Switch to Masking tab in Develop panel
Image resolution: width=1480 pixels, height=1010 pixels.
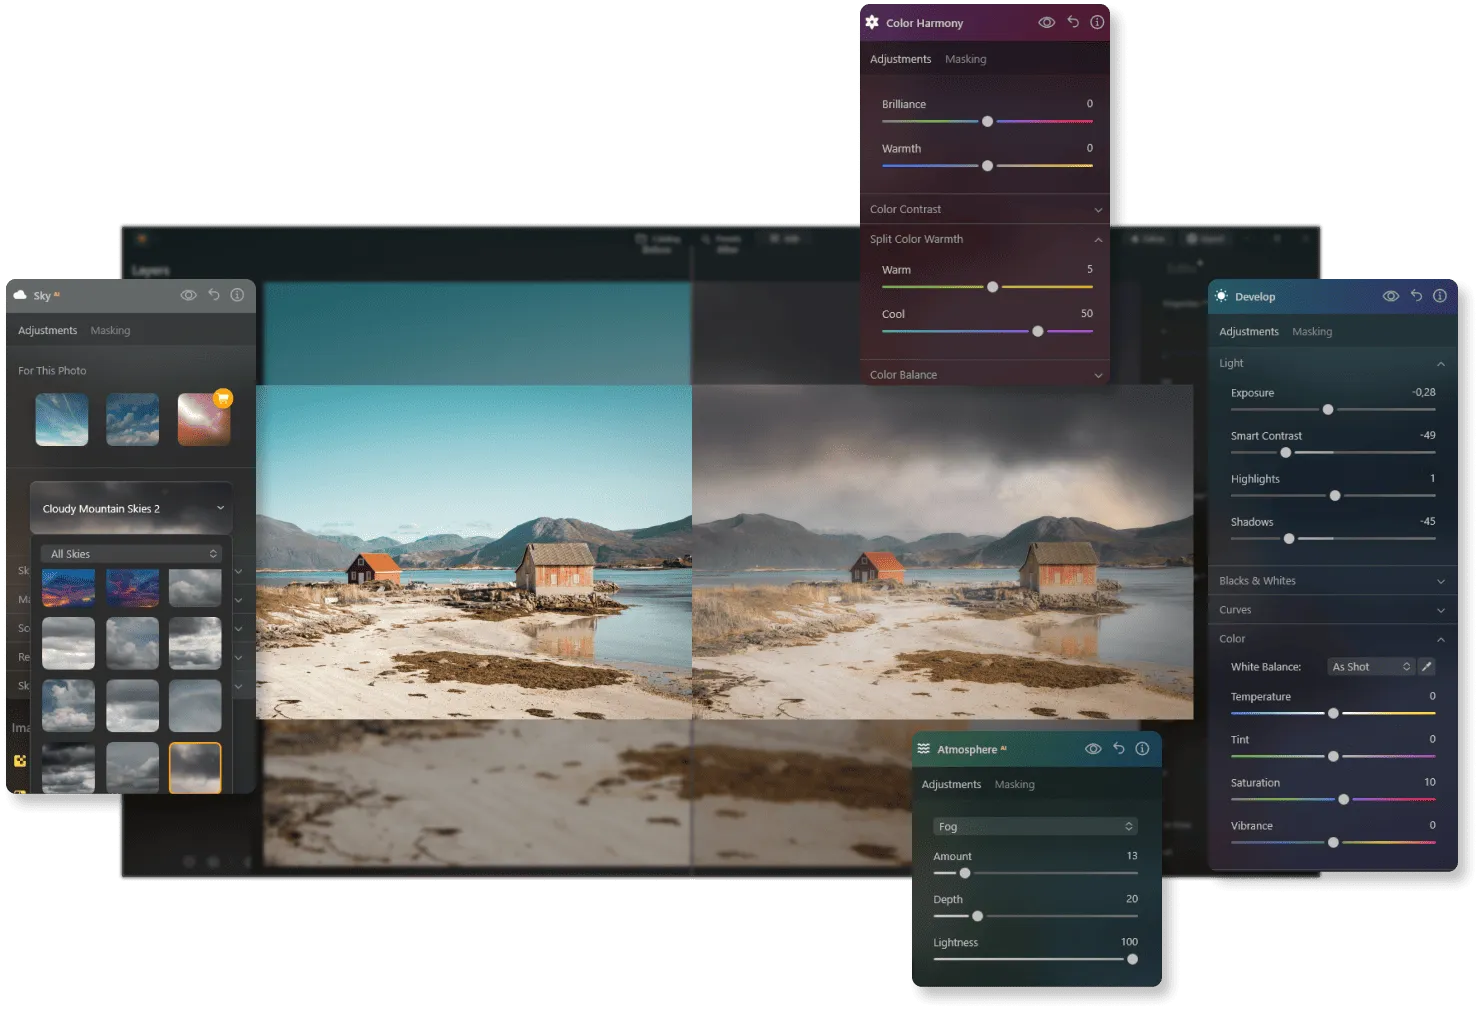pos(1311,331)
